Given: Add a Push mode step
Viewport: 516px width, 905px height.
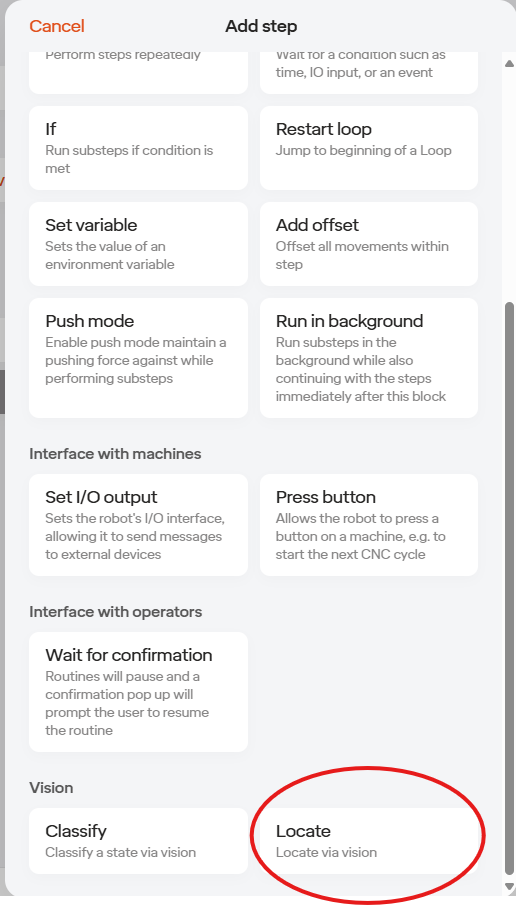Looking at the screenshot, I should pyautogui.click(x=139, y=358).
